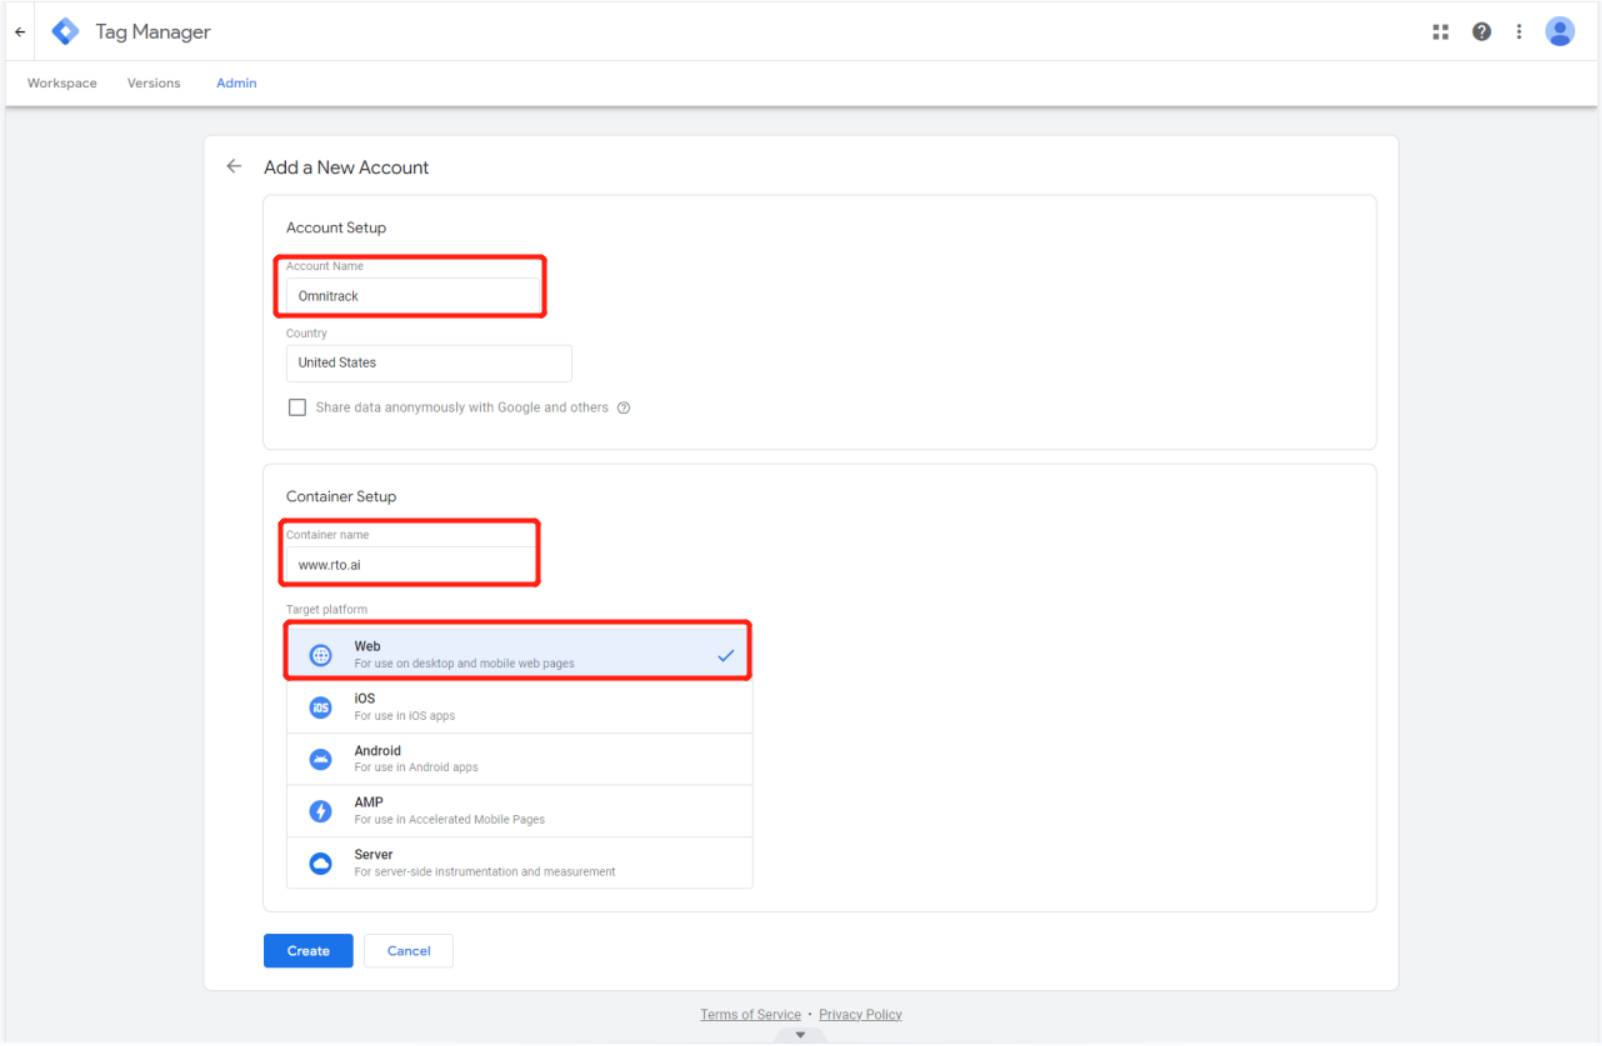Click the Tag Manager diamond logo
The height and width of the screenshot is (1046, 1602).
(x=65, y=32)
